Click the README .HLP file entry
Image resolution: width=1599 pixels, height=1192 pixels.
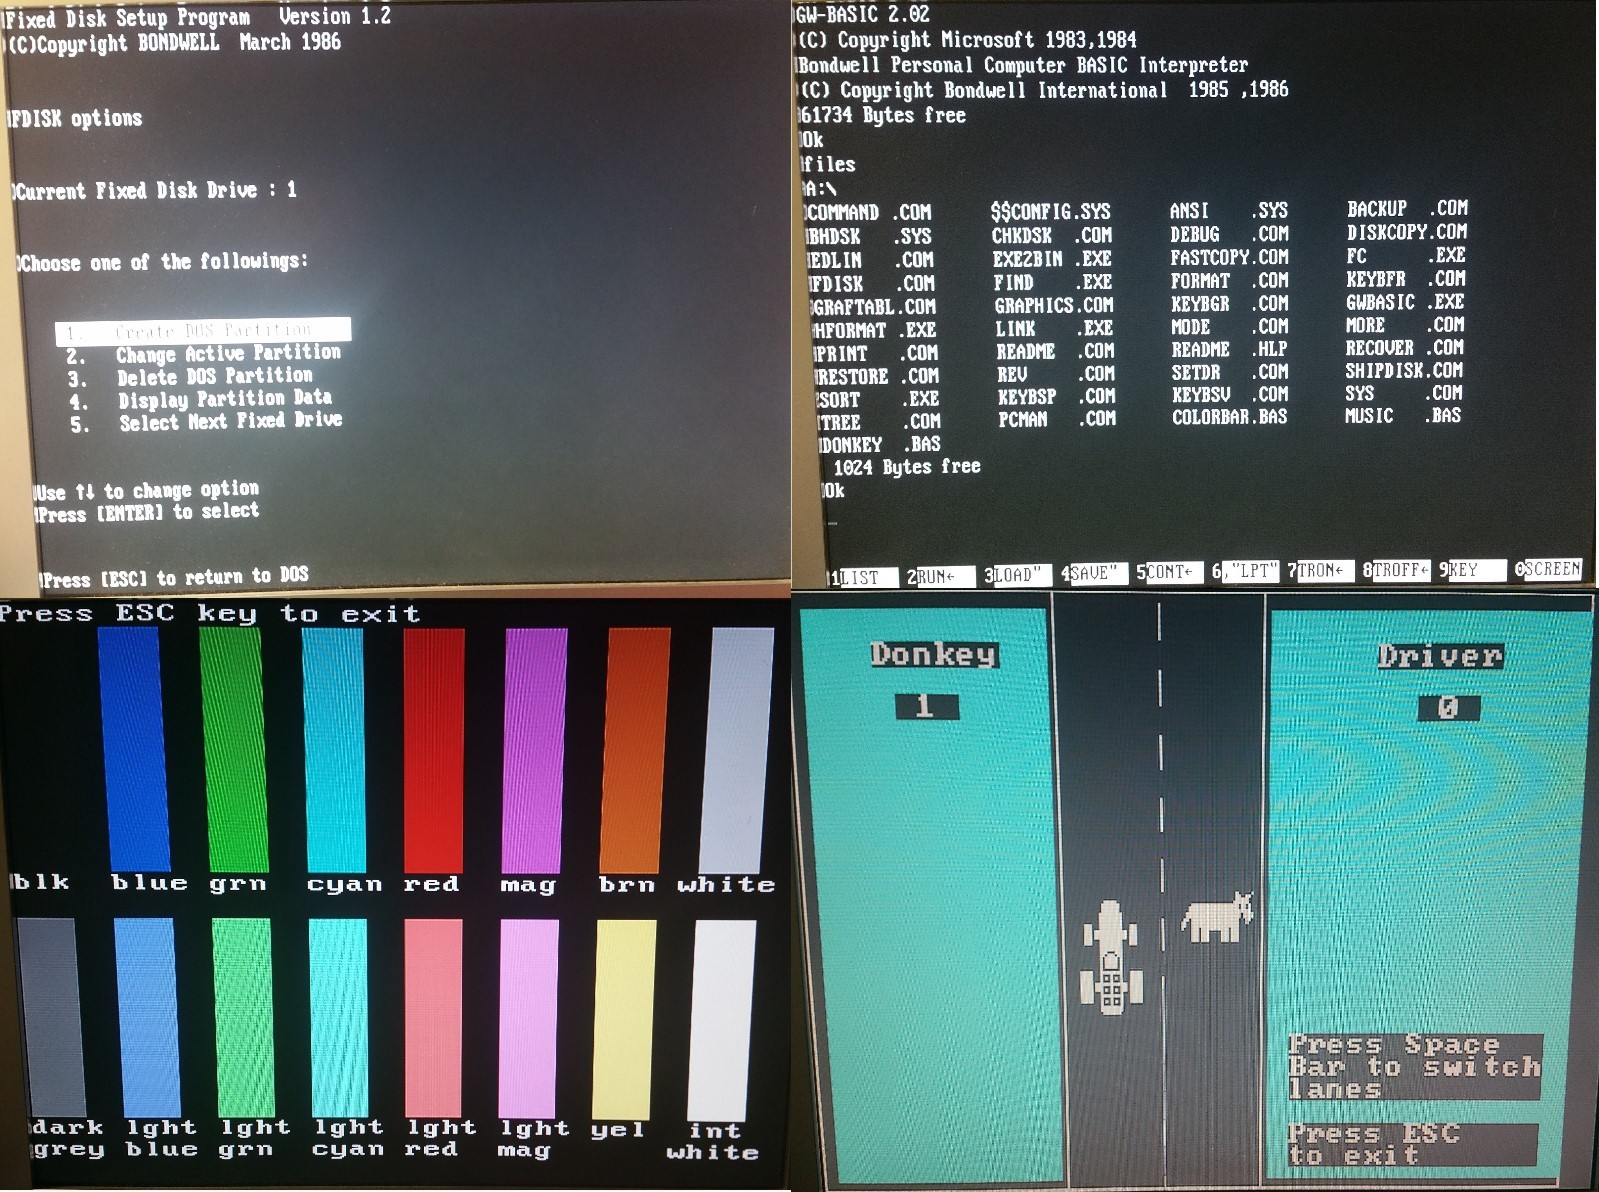(x=1230, y=350)
